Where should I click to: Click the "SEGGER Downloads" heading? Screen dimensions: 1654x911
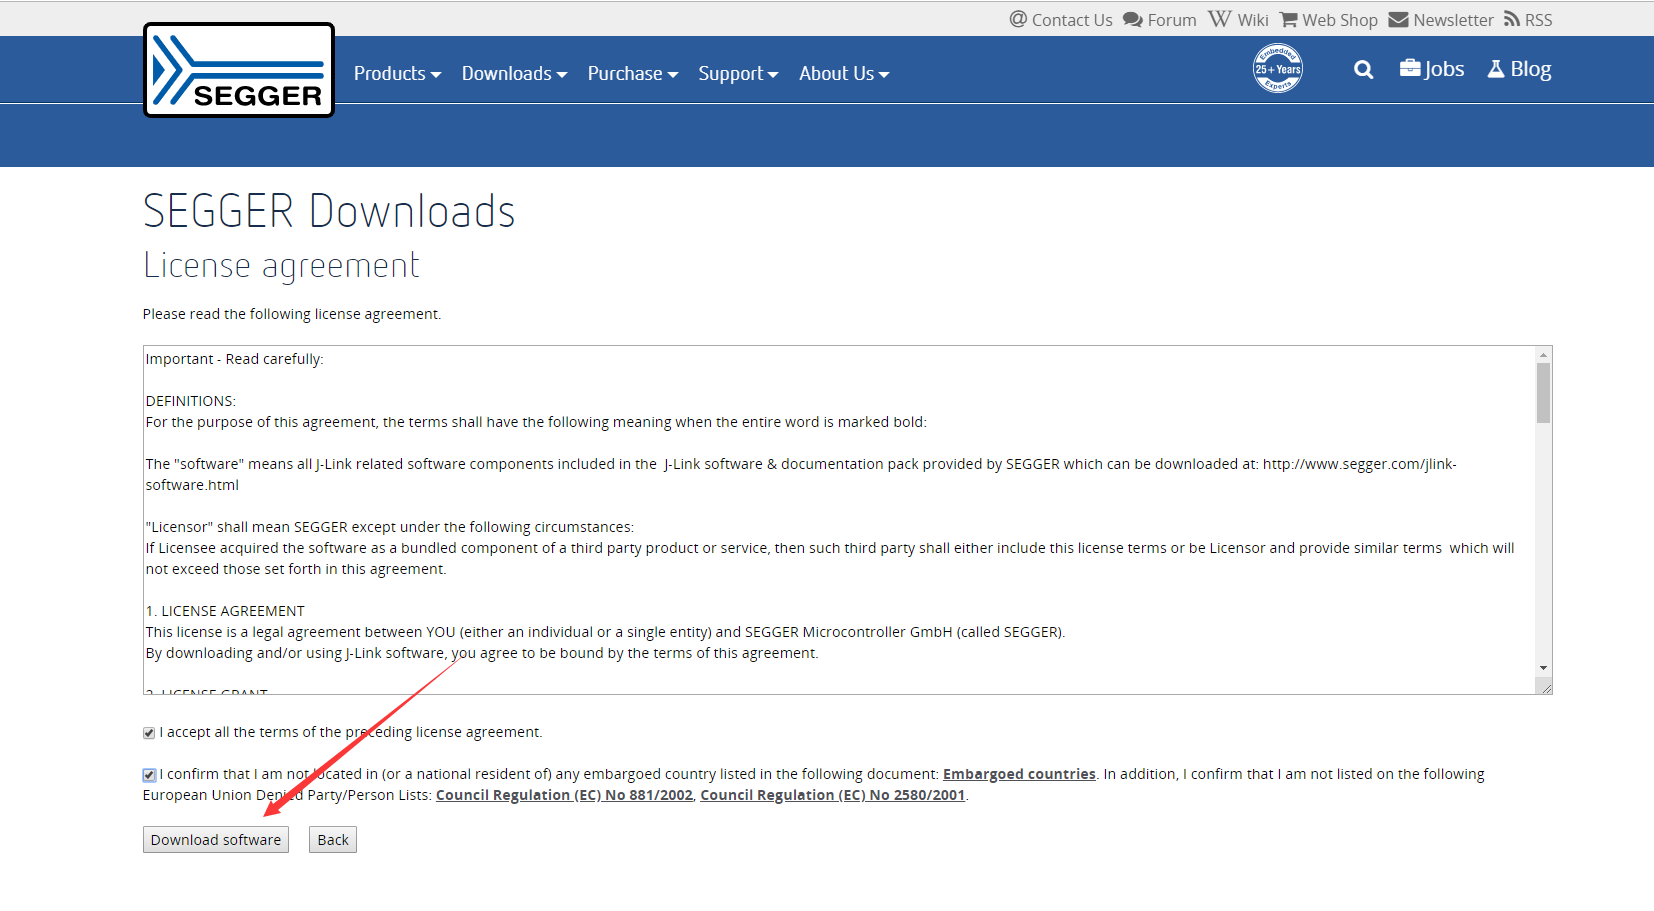click(329, 211)
